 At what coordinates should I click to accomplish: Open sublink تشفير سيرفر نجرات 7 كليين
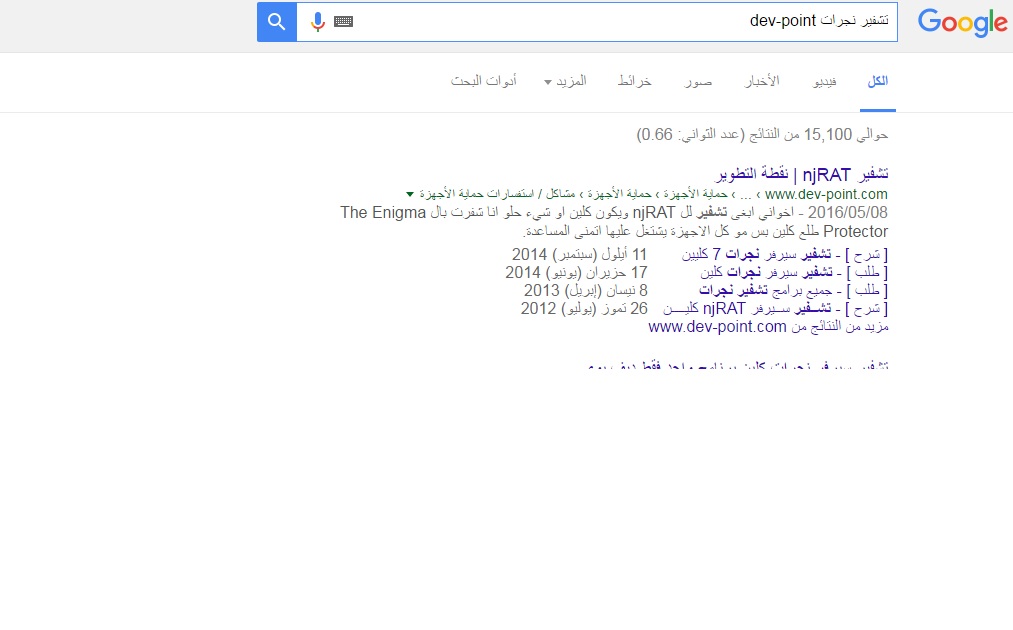tap(784, 255)
